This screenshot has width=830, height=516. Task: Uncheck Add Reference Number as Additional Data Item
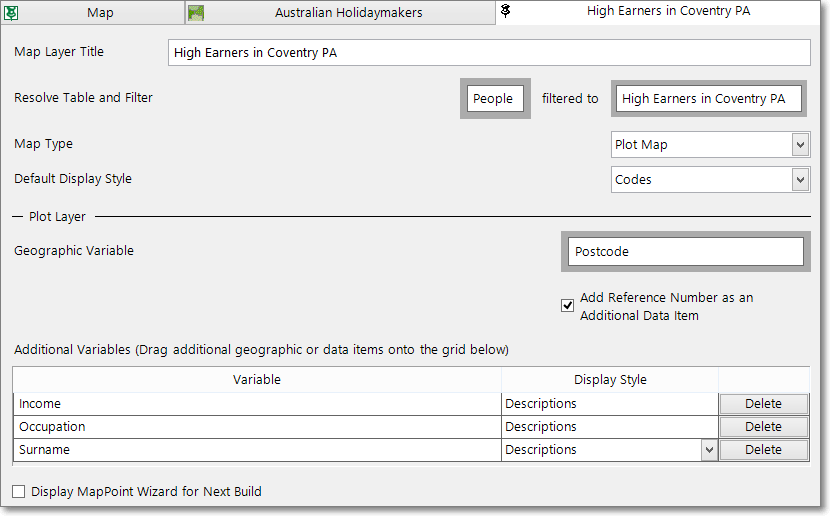click(567, 306)
